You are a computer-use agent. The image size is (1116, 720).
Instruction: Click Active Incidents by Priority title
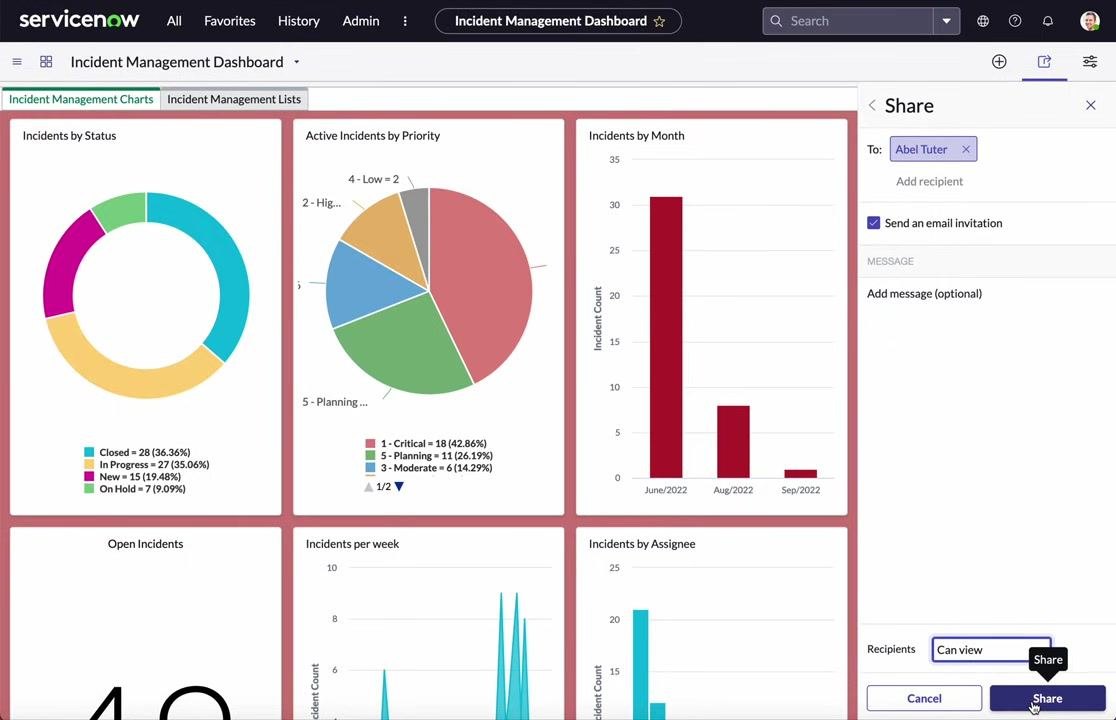[x=372, y=135]
